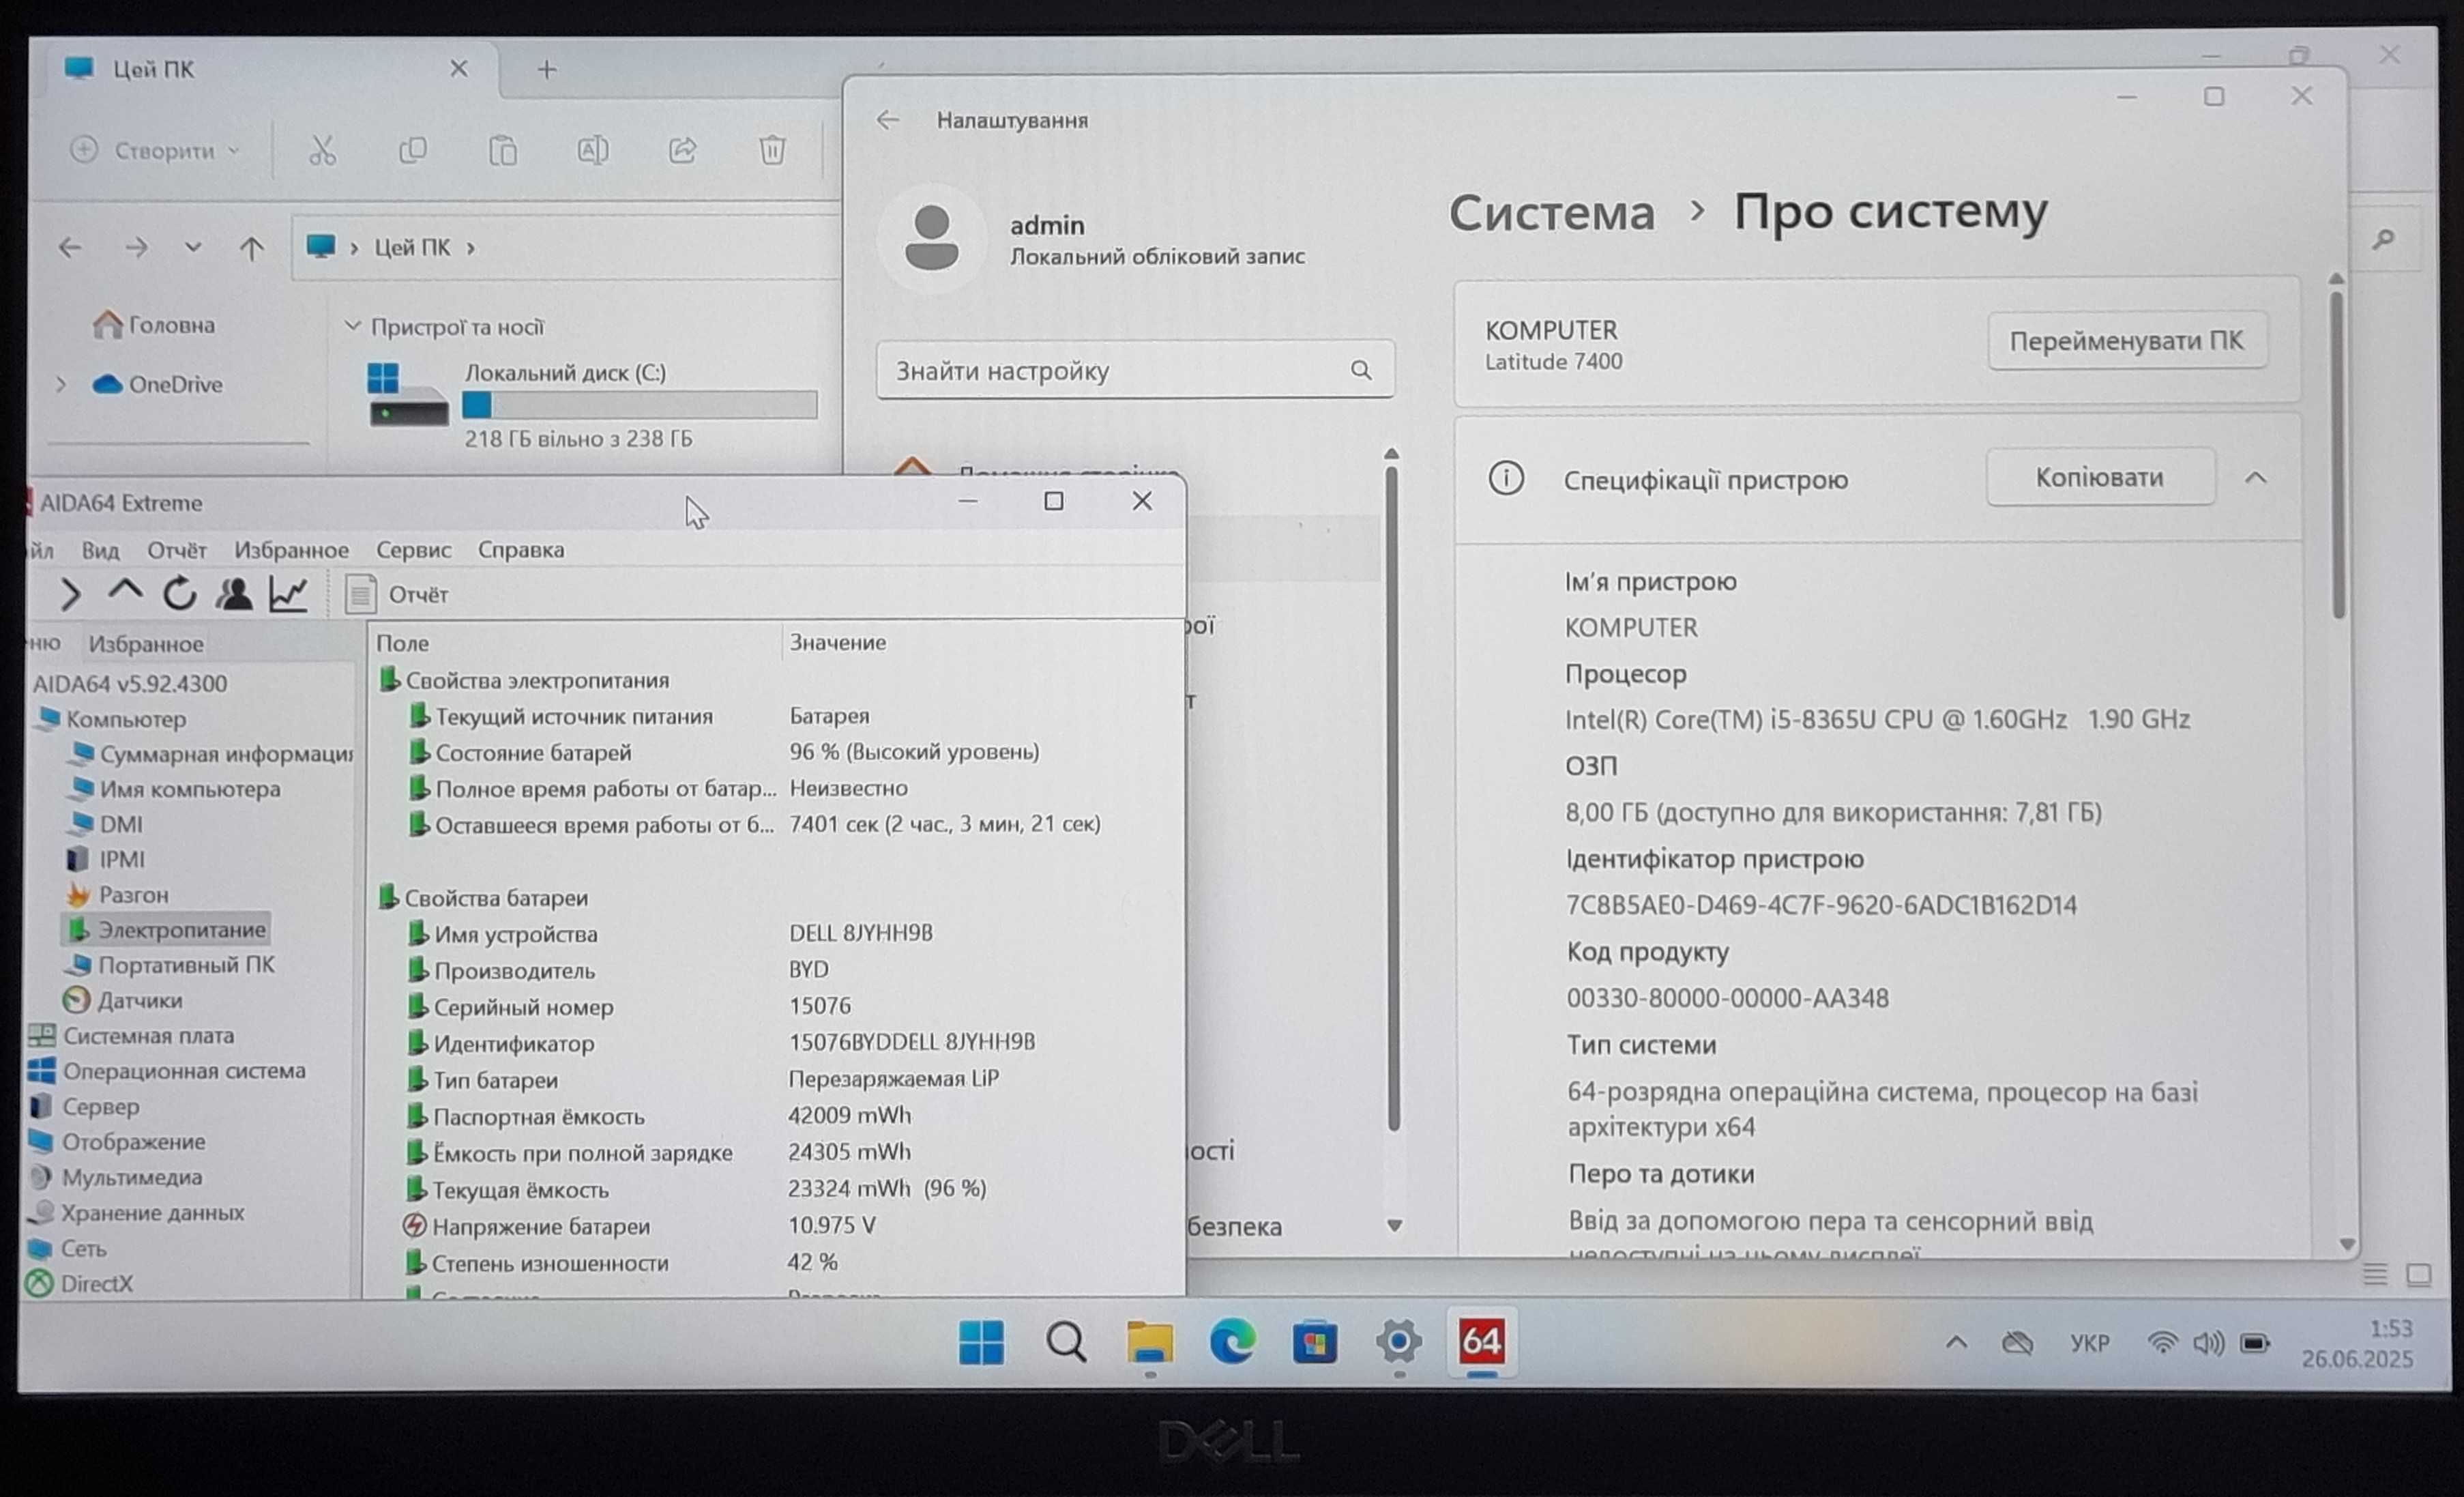Open recent locations dropdown in File Explorer
The image size is (2464, 1497).
click(x=192, y=246)
